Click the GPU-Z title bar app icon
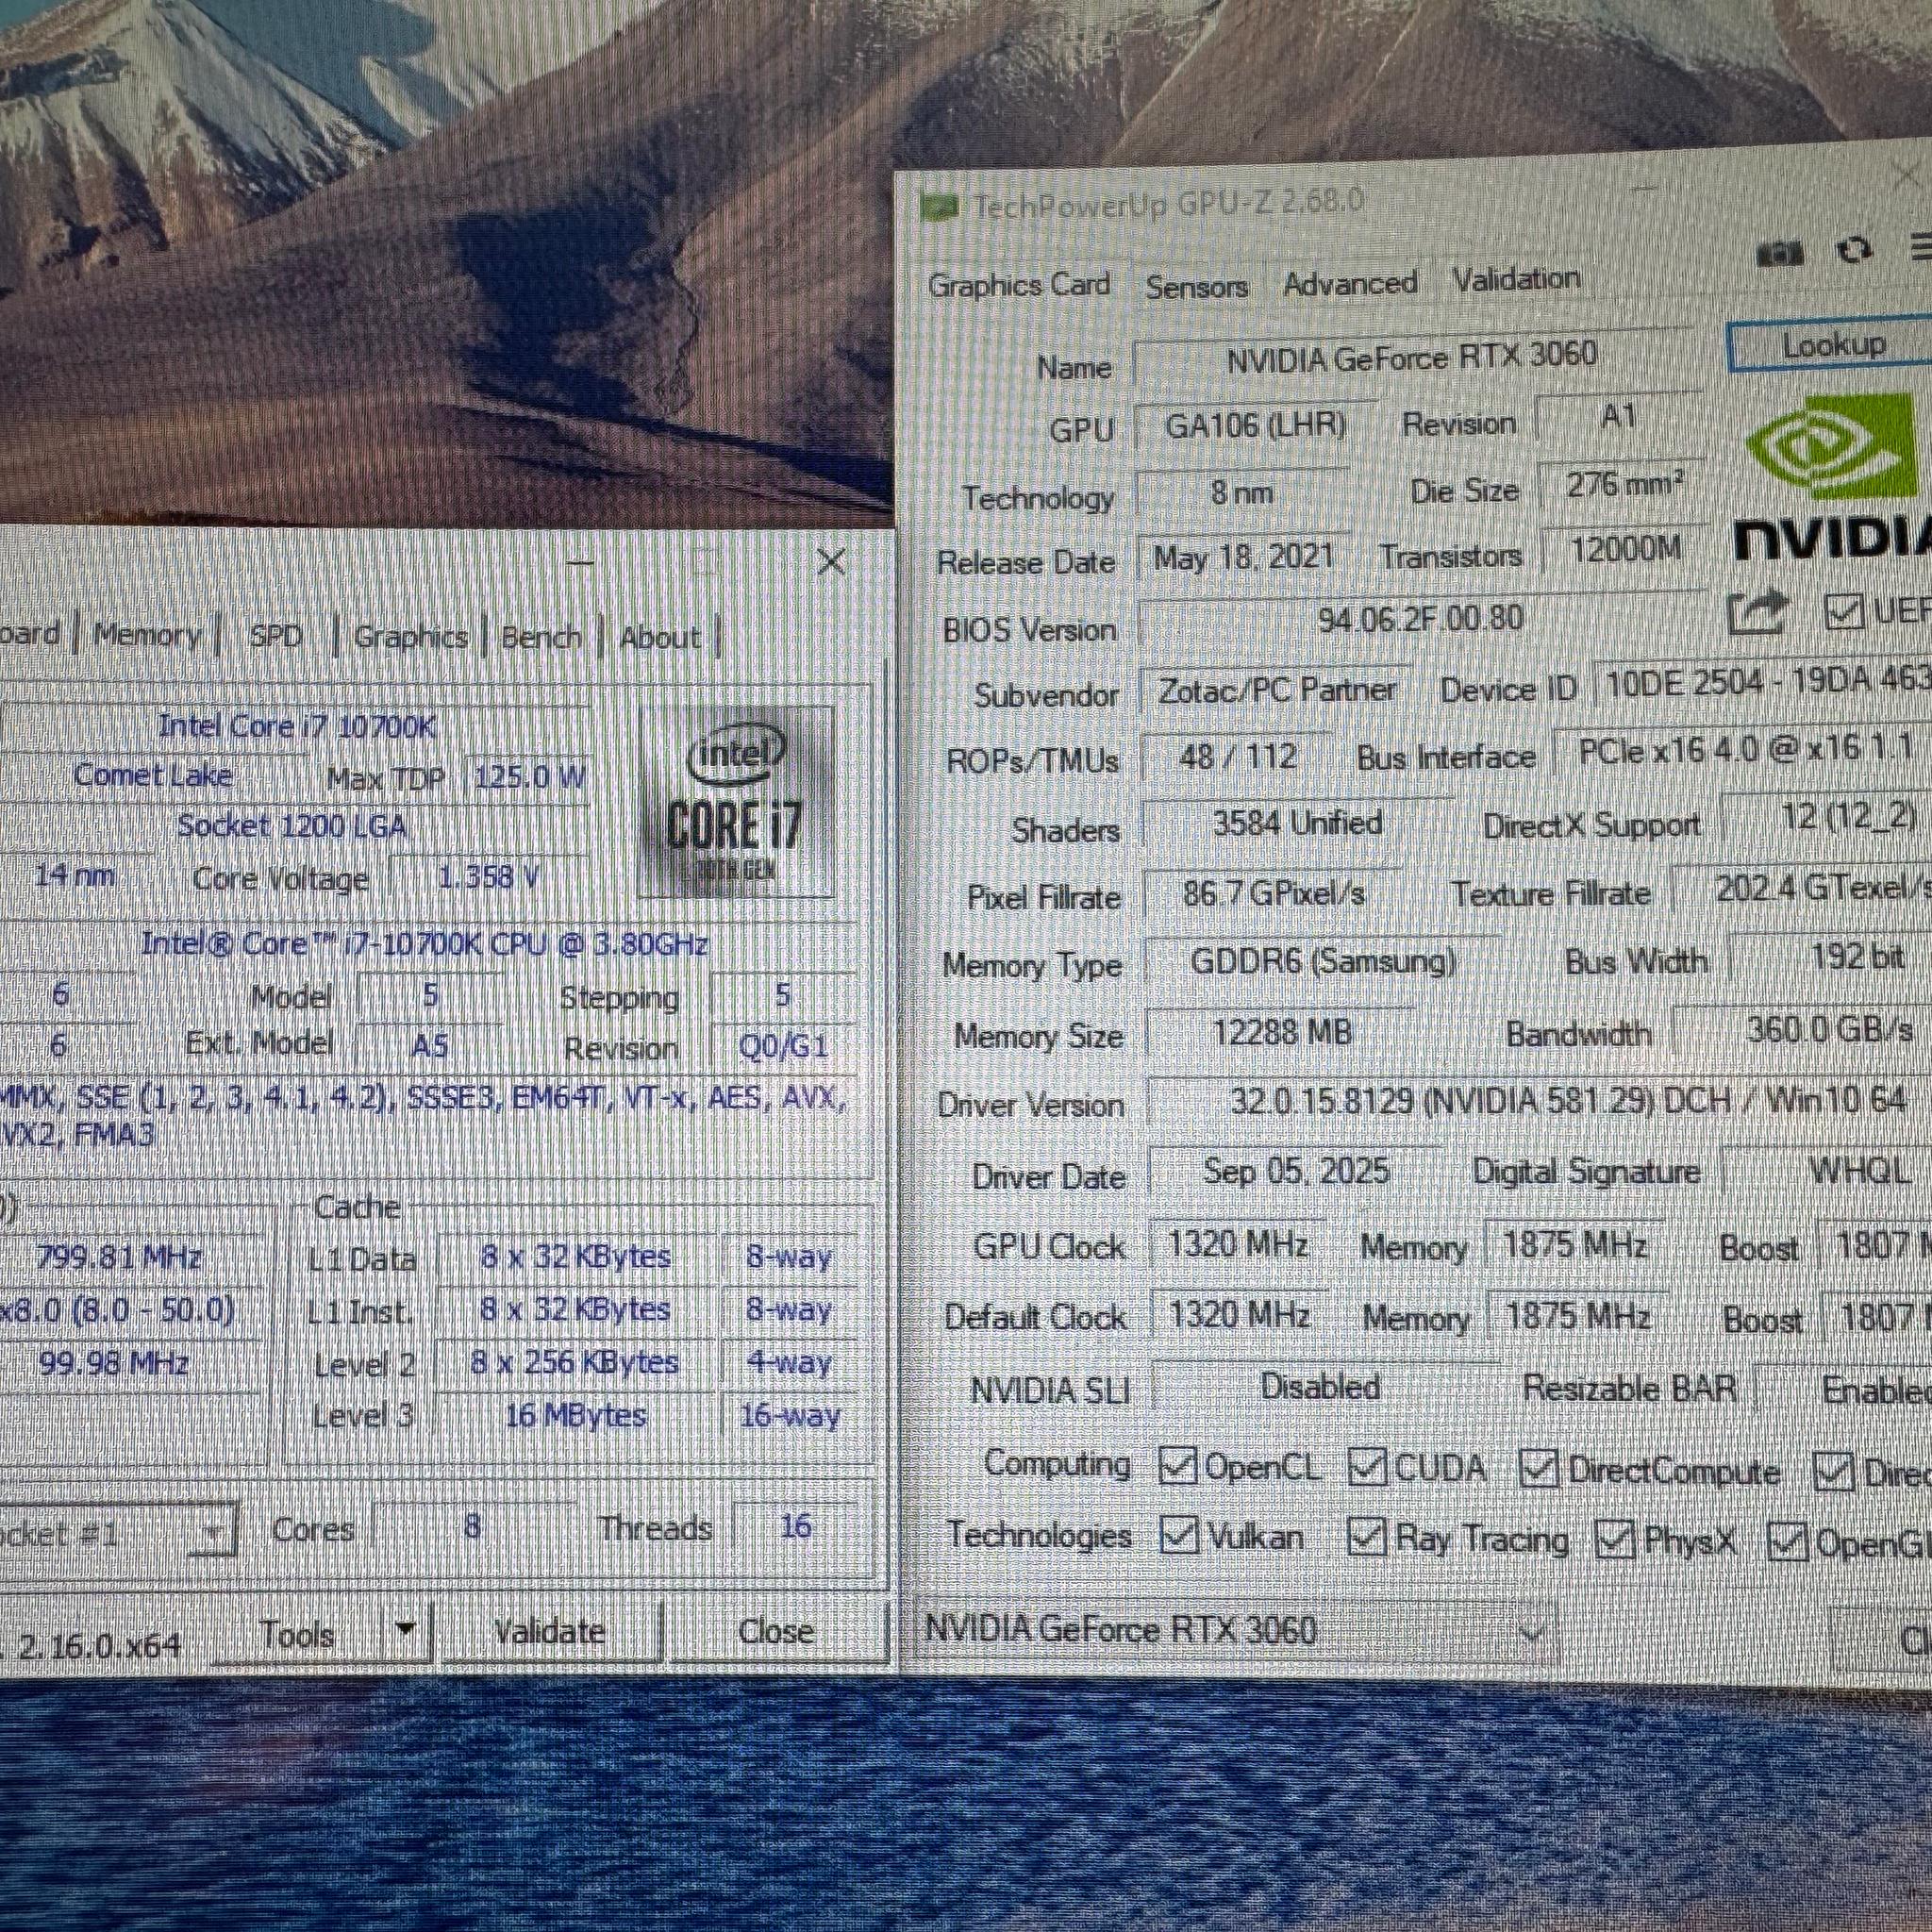Image resolution: width=1932 pixels, height=1932 pixels. tap(939, 208)
